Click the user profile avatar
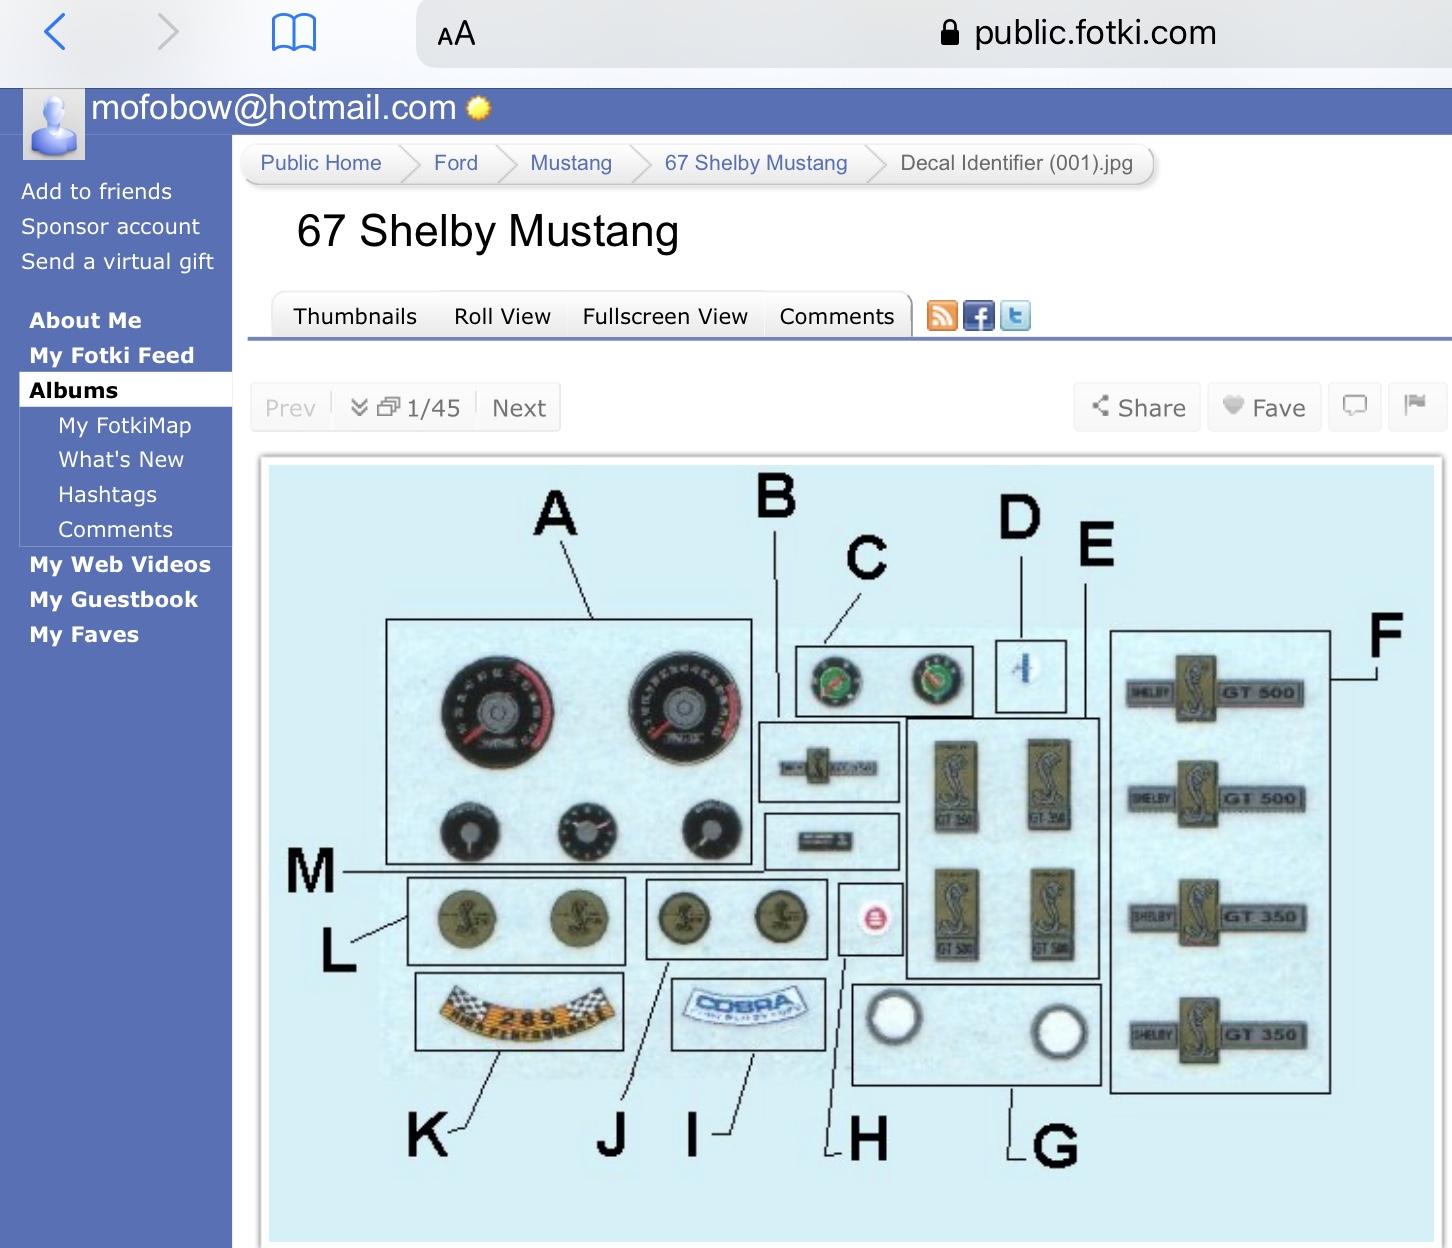The image size is (1452, 1248). 53,126
